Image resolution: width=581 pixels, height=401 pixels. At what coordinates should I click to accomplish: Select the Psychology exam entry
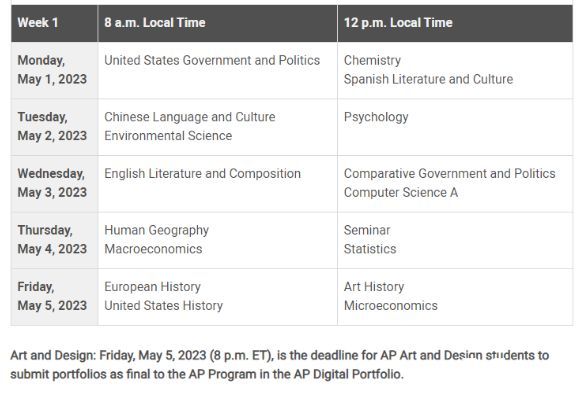coord(376,117)
